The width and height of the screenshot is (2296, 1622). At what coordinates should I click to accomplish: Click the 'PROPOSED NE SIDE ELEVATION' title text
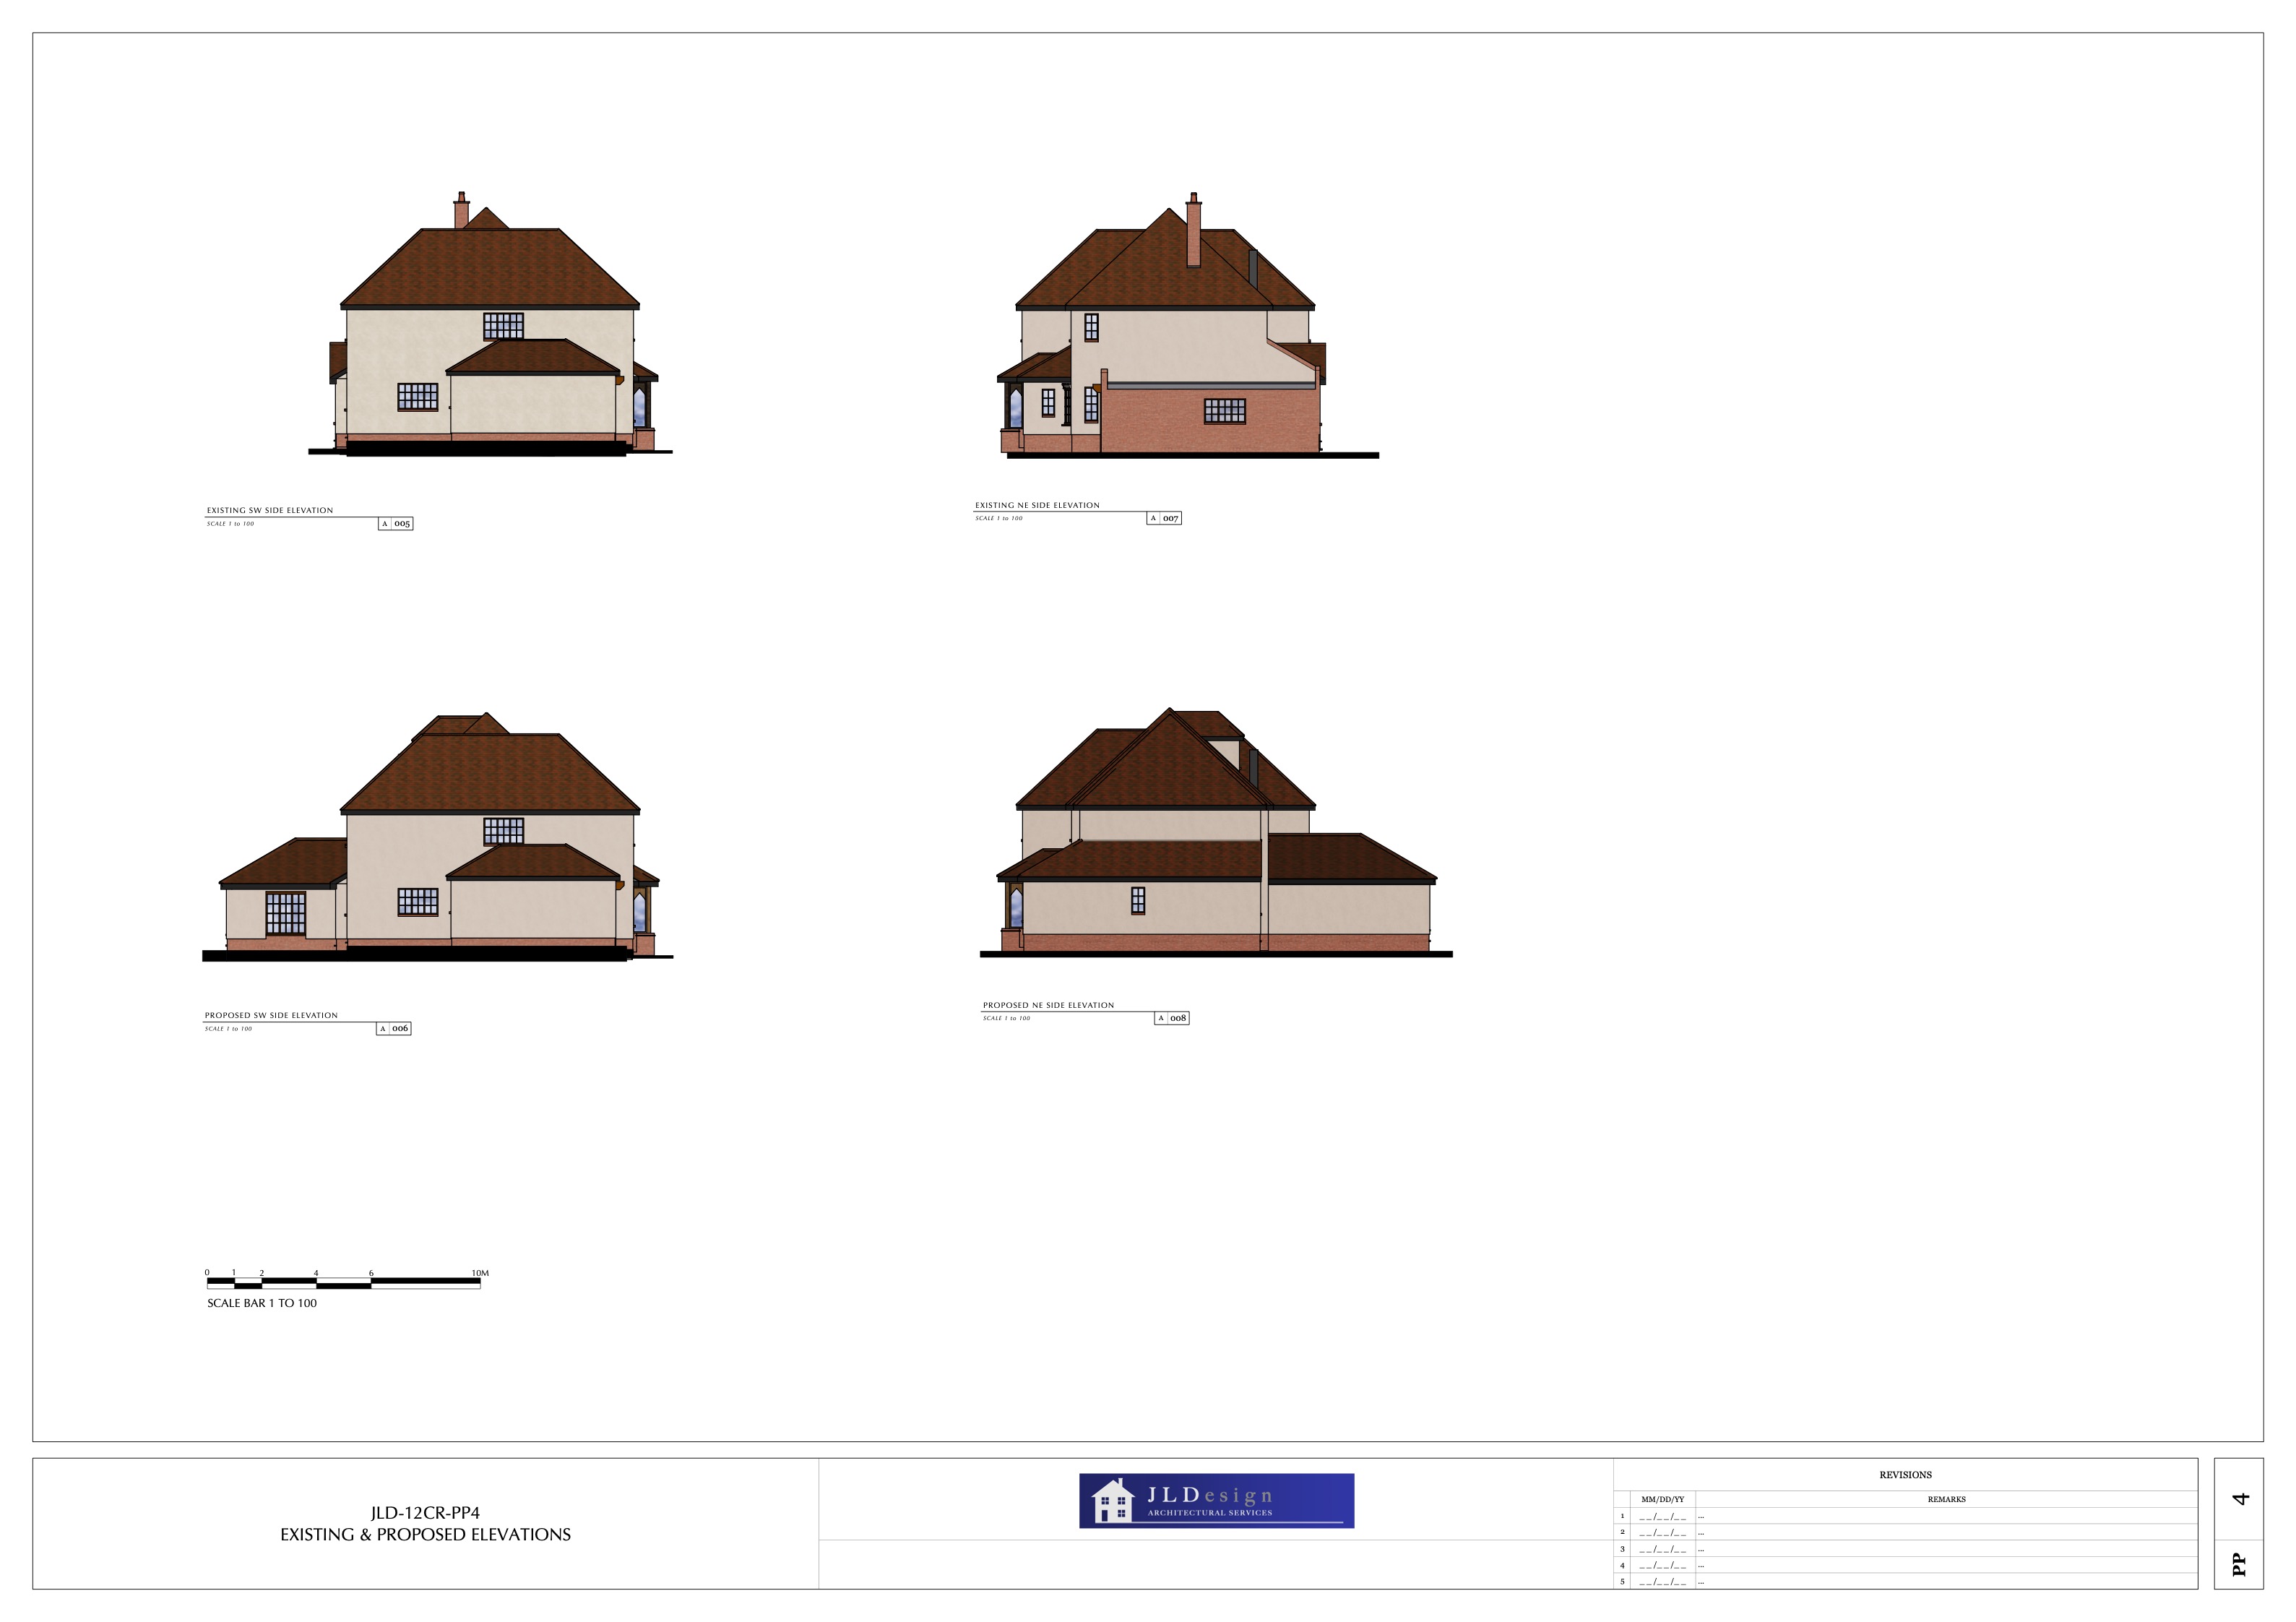[1048, 1005]
